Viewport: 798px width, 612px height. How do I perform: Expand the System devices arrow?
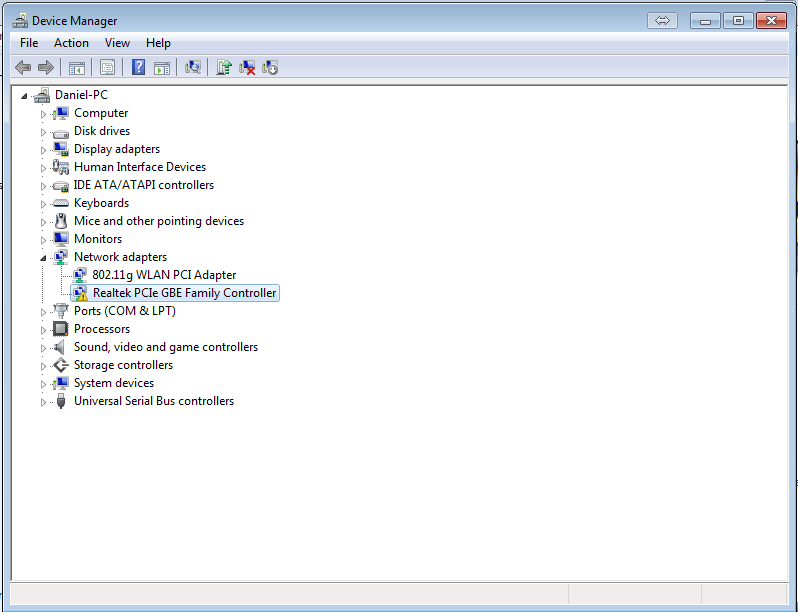tap(43, 384)
